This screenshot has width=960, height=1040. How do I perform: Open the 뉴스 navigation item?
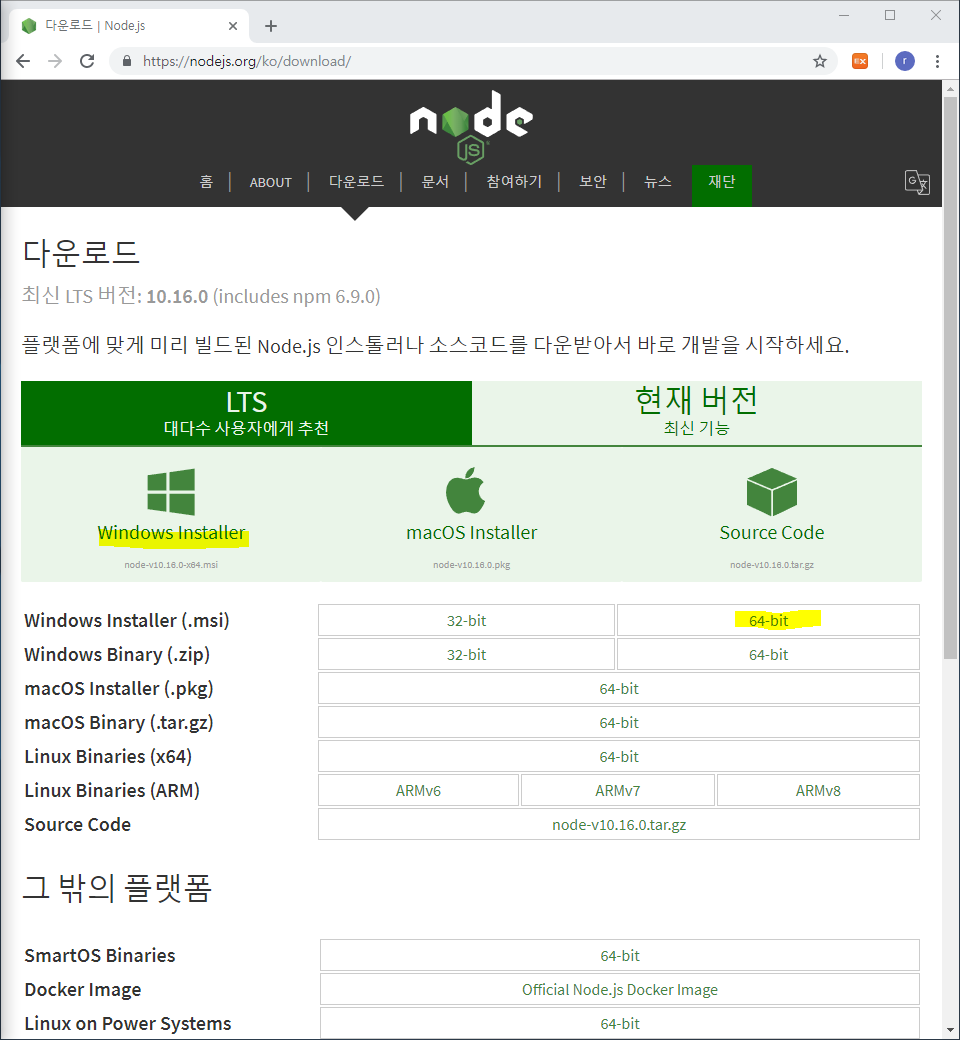[657, 182]
